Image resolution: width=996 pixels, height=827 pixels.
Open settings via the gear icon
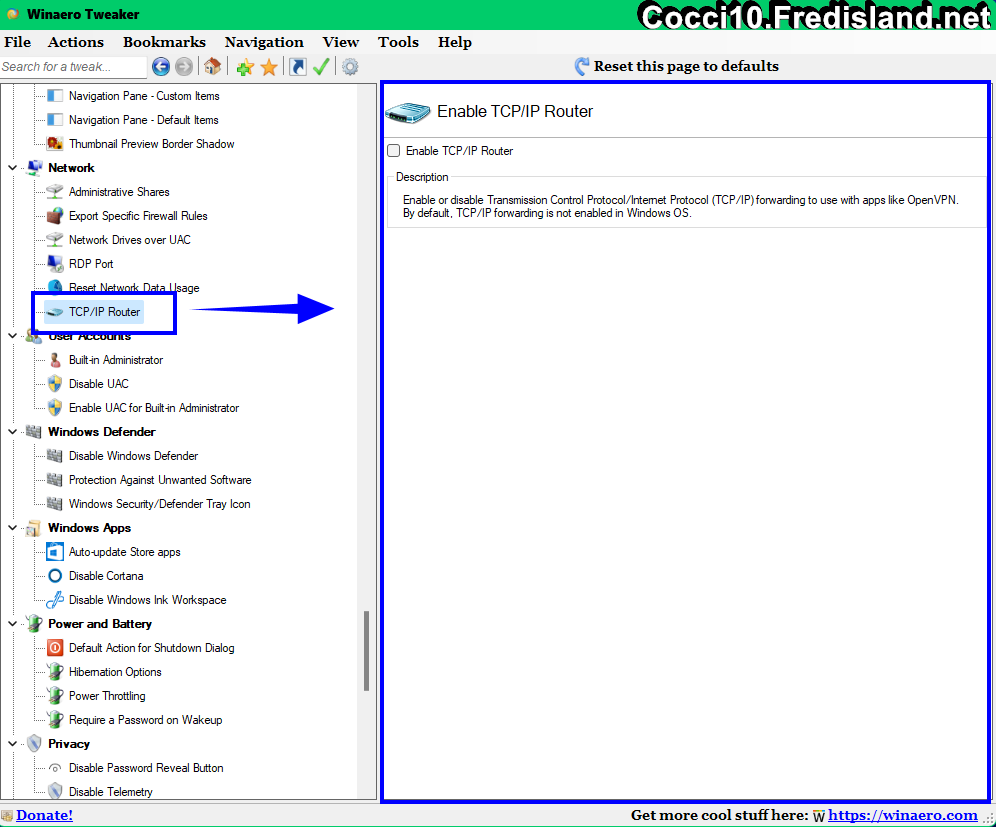[350, 67]
